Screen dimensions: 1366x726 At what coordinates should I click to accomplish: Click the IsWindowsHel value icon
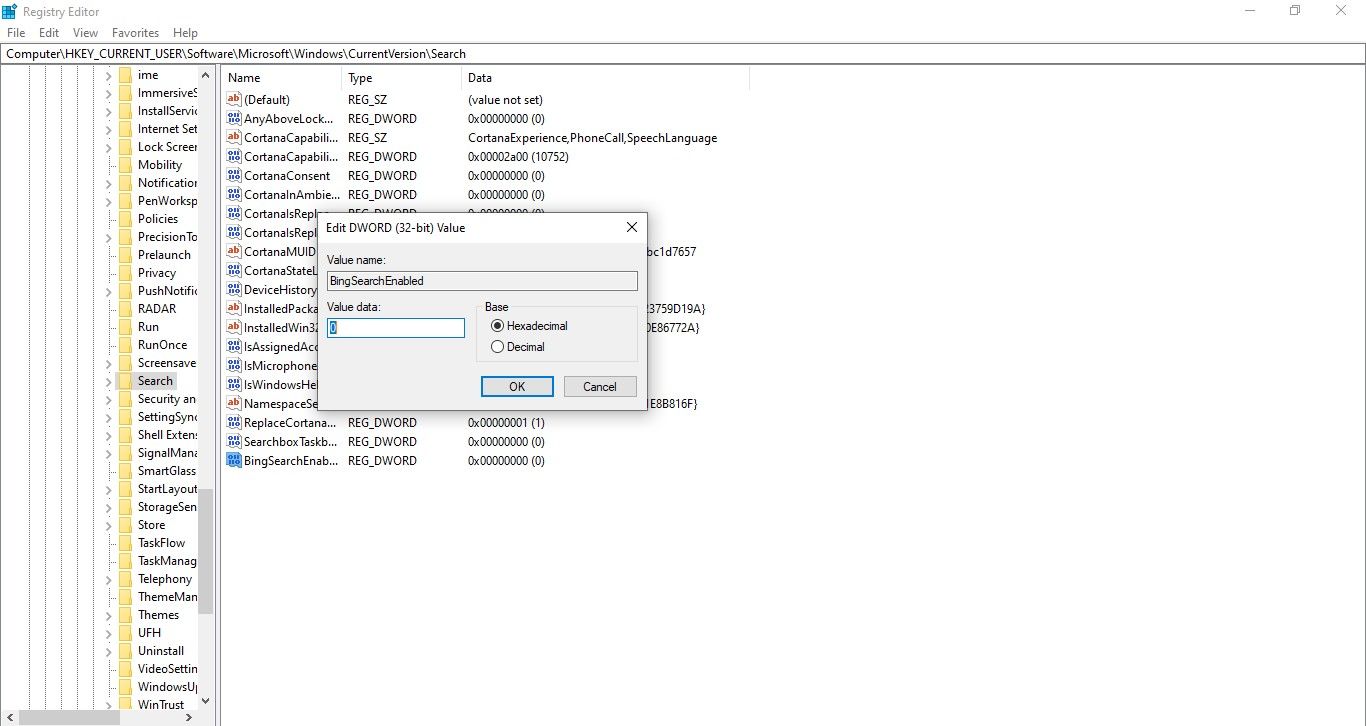pos(234,385)
